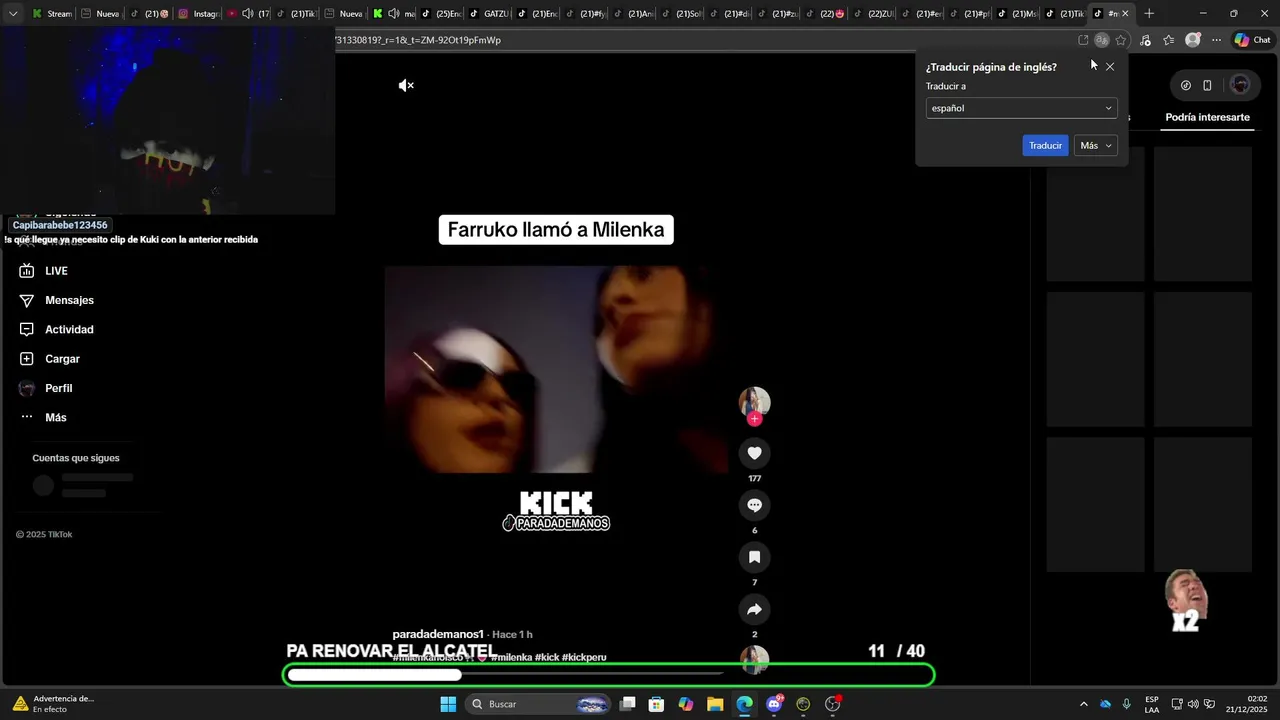The height and width of the screenshot is (720, 1280).
Task: Add page to favorites star icon
Action: coord(1121,40)
